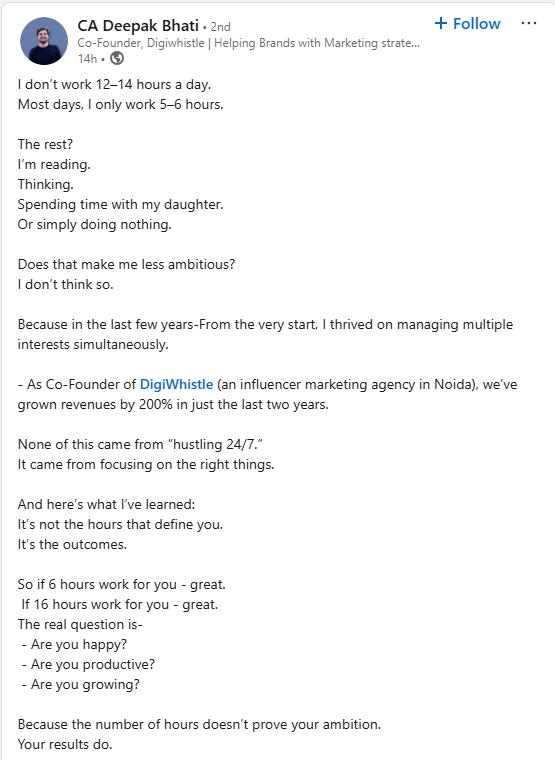This screenshot has width=555, height=760.
Task: Click the 14h post timestamp
Action: tap(88, 59)
